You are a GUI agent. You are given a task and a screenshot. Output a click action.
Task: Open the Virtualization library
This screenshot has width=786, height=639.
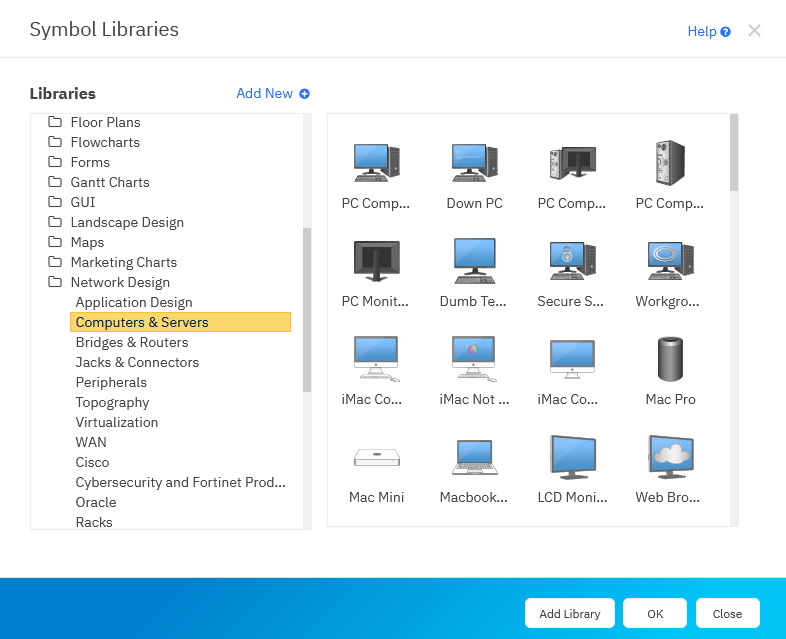coord(117,422)
